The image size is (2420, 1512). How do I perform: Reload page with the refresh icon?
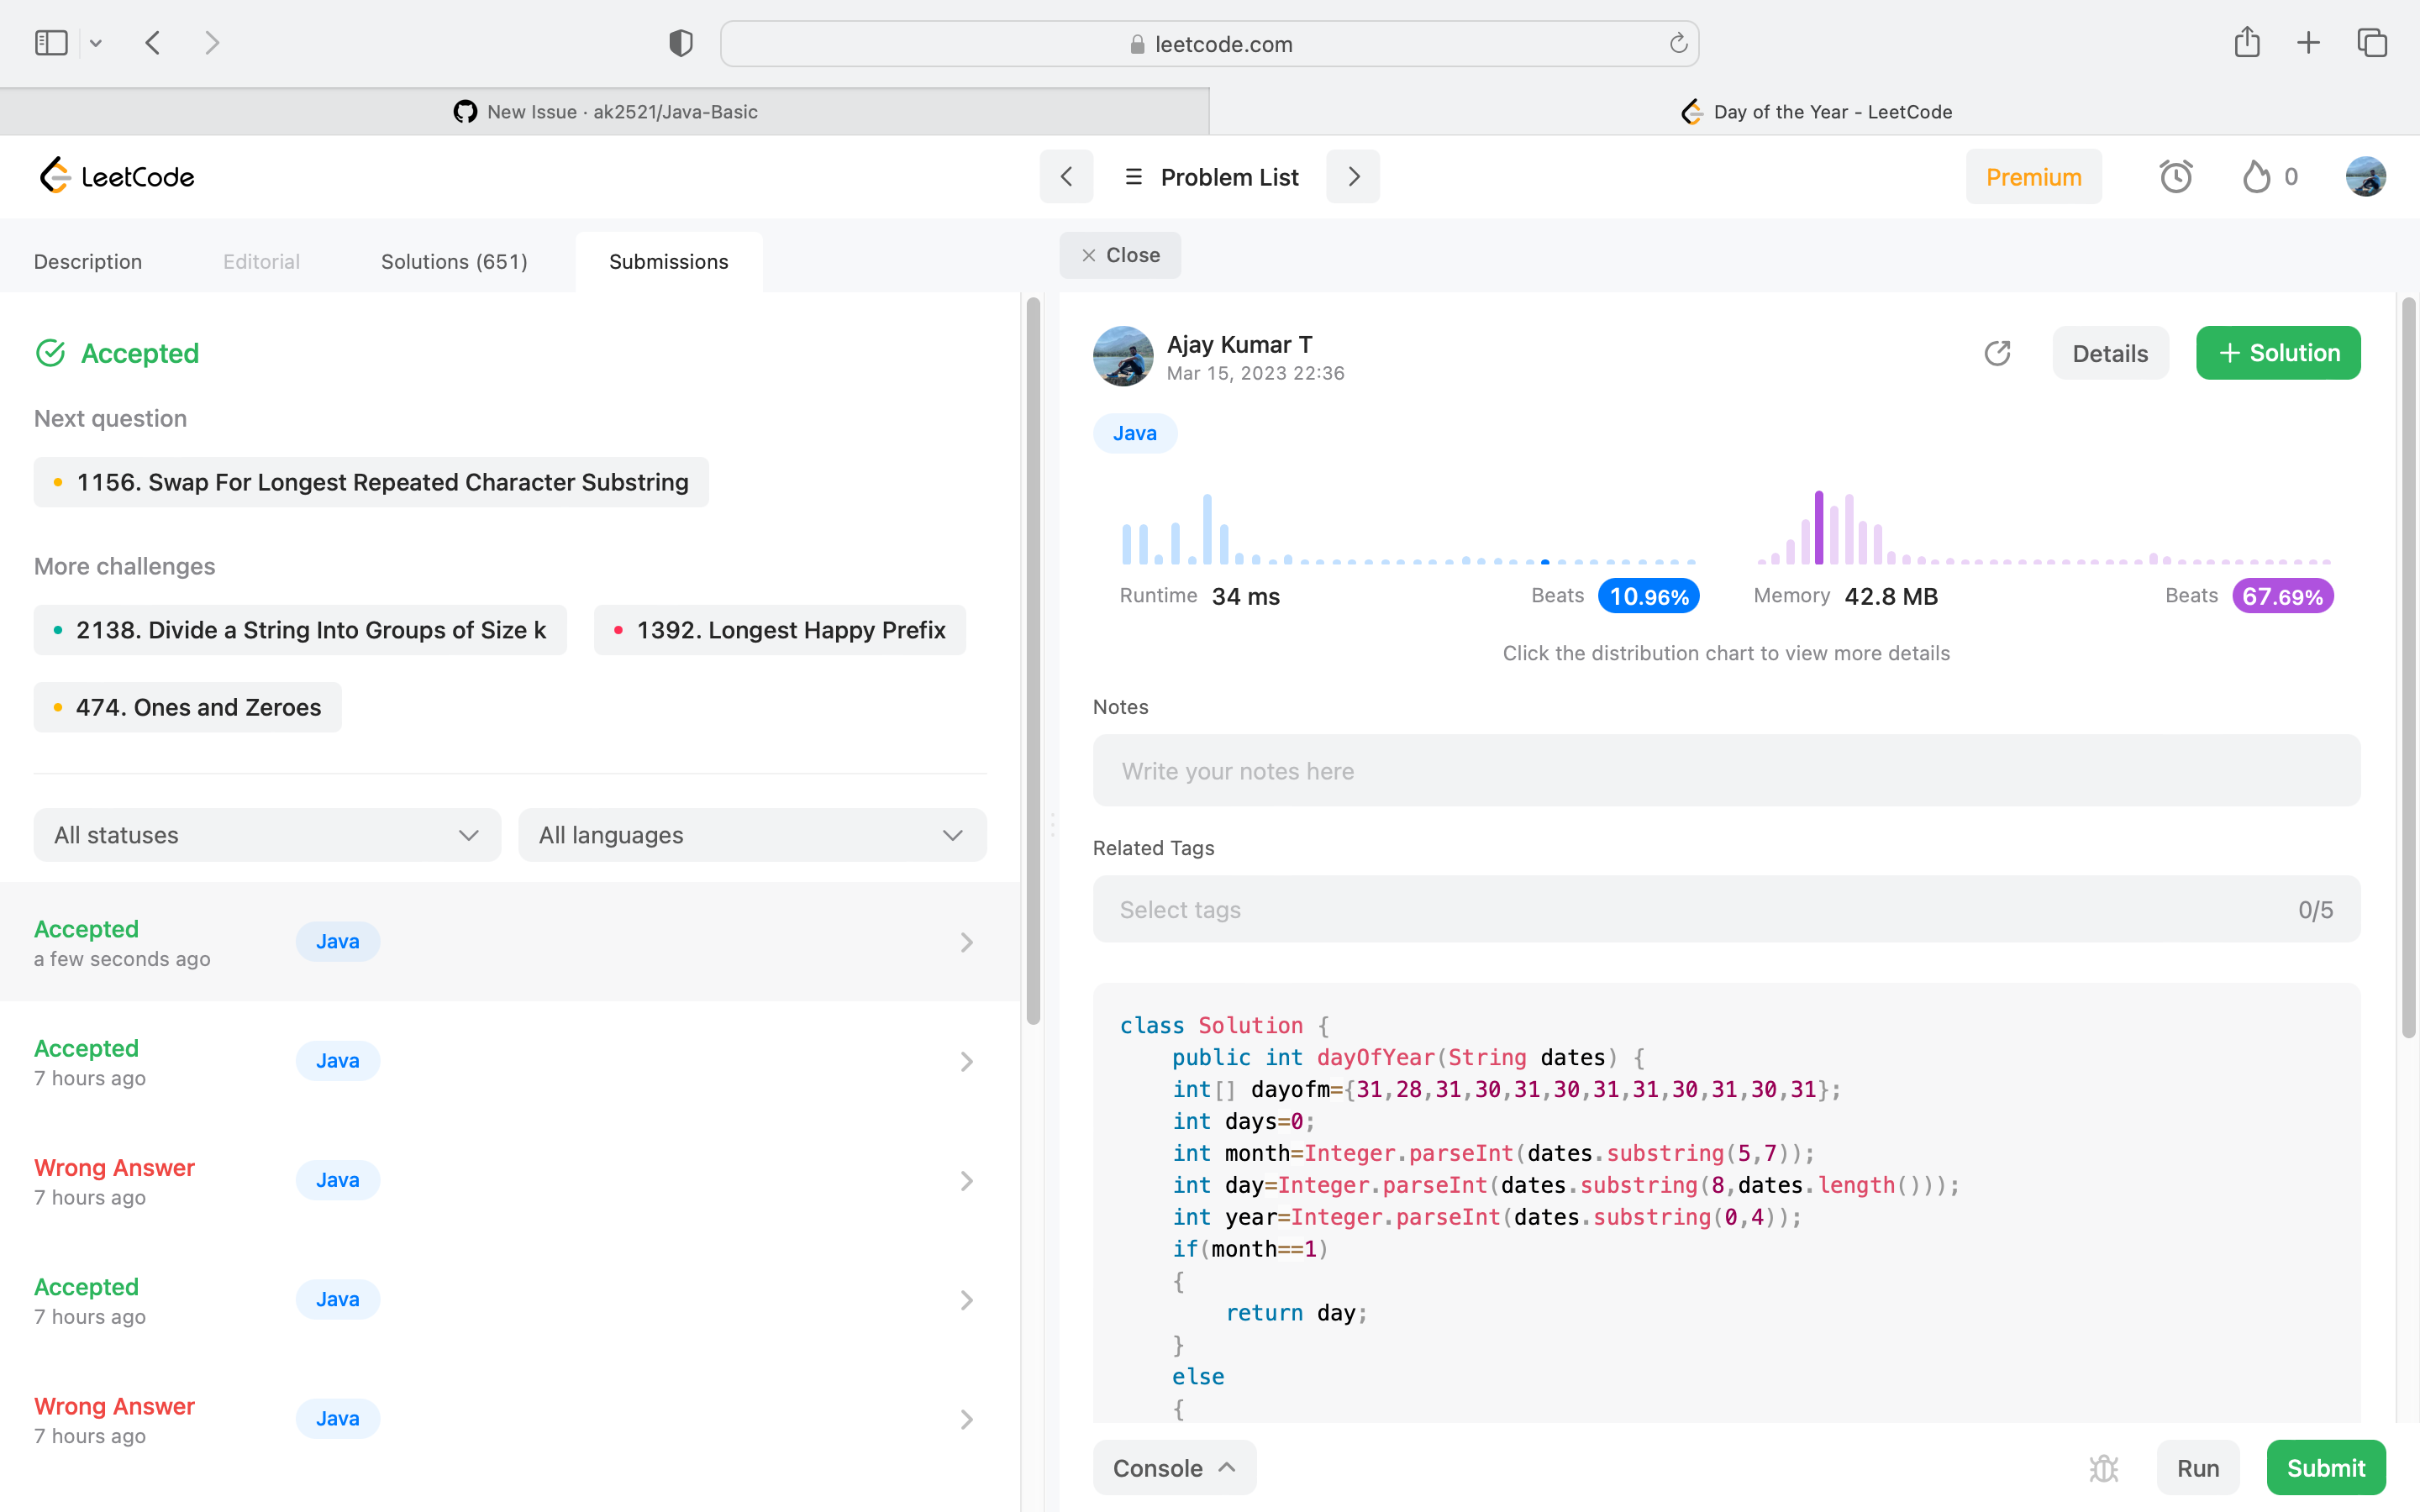coord(1678,43)
